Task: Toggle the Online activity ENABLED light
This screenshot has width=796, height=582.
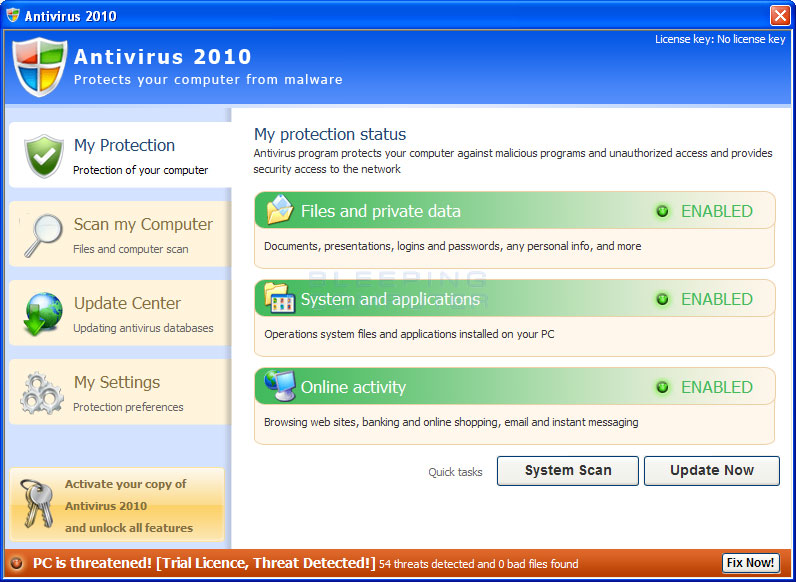Action: click(x=662, y=387)
